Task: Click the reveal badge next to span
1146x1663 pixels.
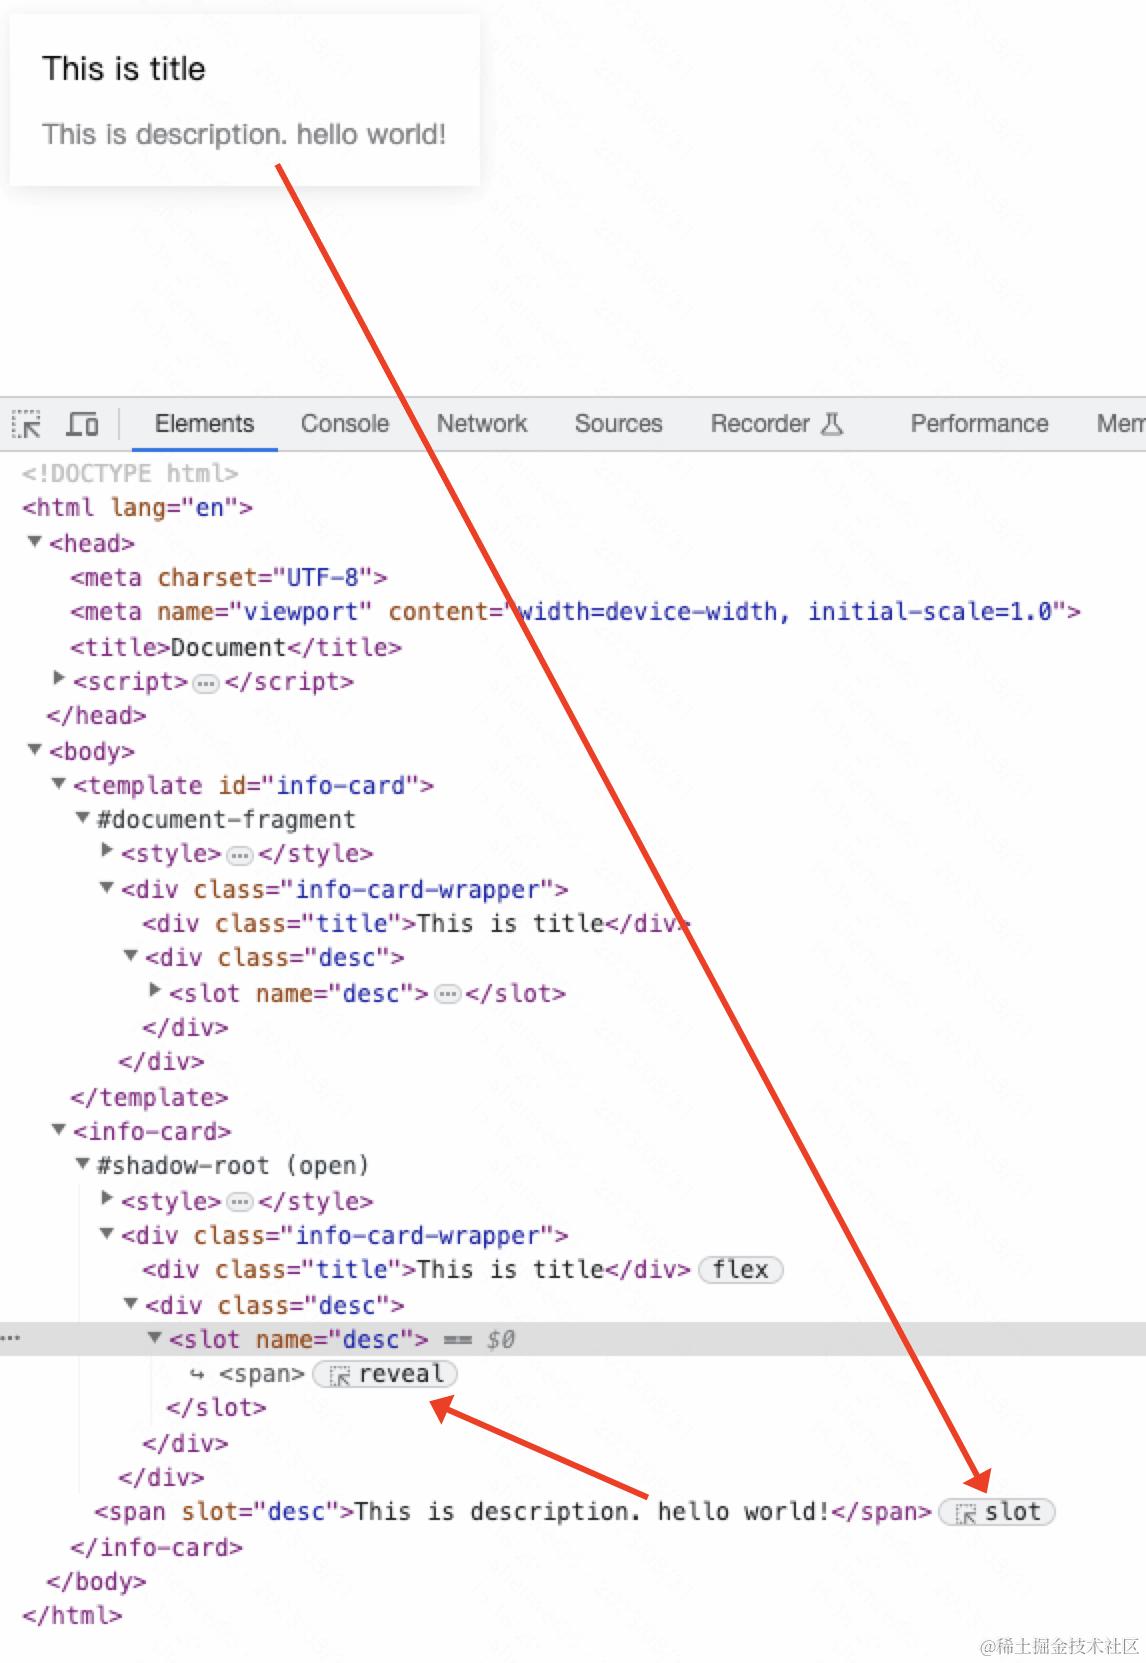Action: (x=385, y=1374)
